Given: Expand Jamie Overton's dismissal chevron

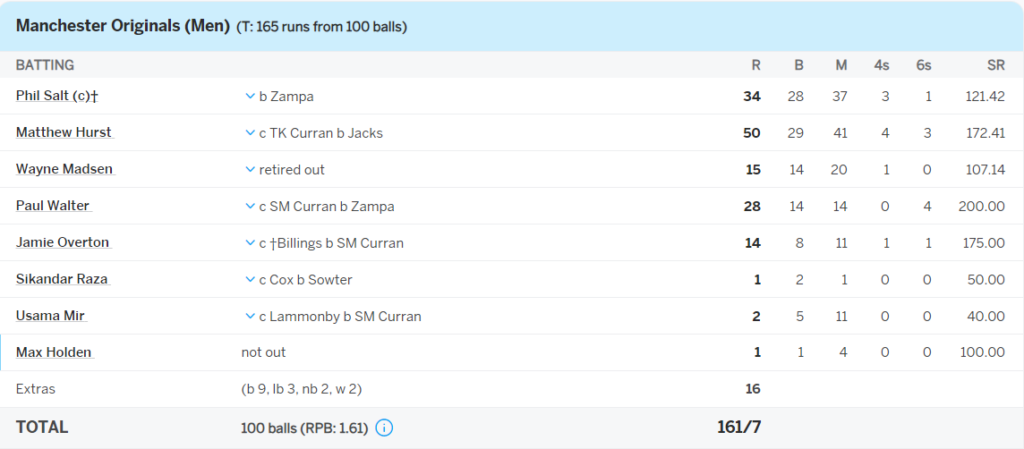Looking at the screenshot, I should [x=250, y=243].
